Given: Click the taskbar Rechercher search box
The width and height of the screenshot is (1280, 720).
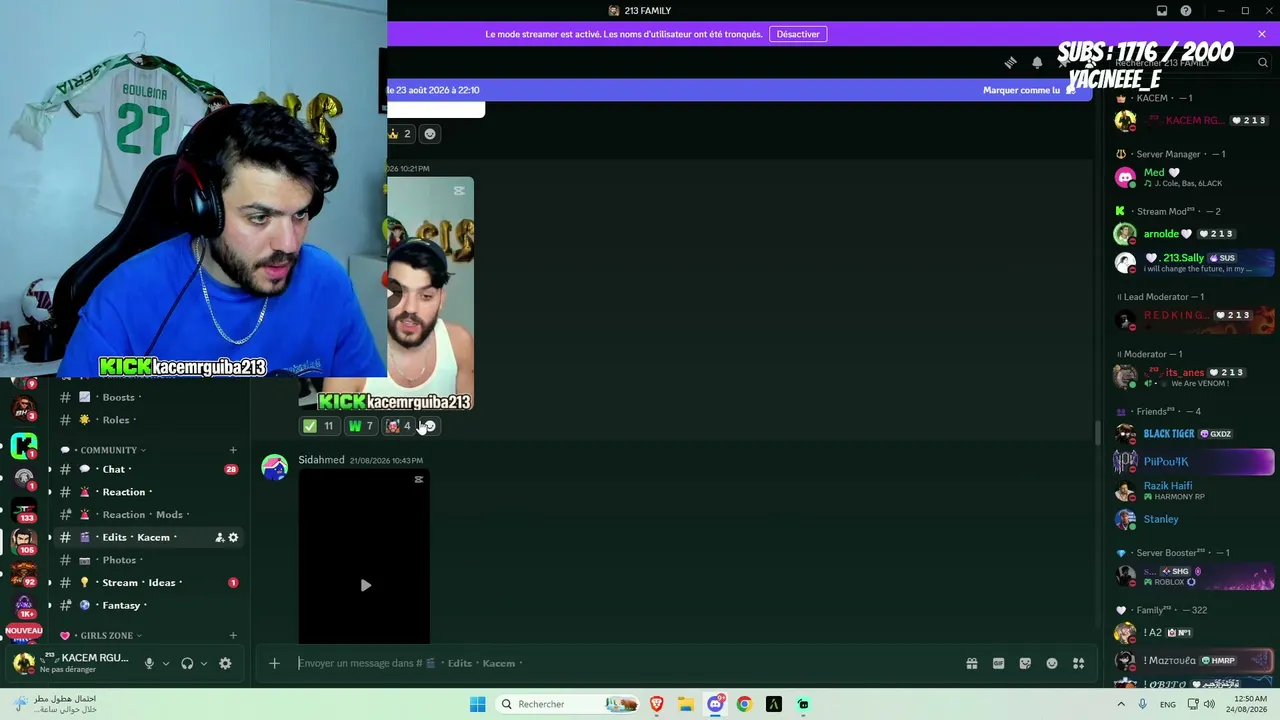Looking at the screenshot, I should pos(568,704).
